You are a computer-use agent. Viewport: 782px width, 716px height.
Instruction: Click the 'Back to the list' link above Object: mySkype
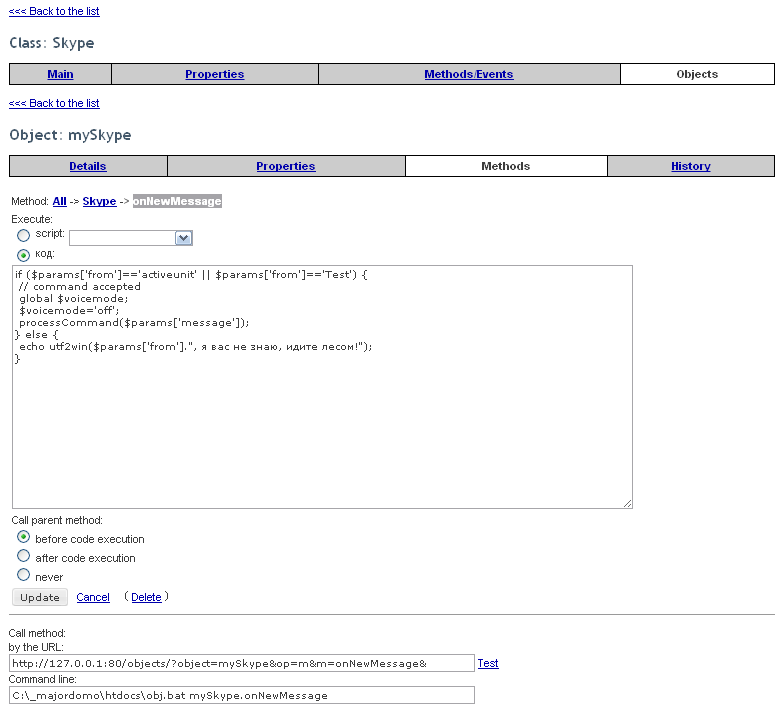point(54,103)
